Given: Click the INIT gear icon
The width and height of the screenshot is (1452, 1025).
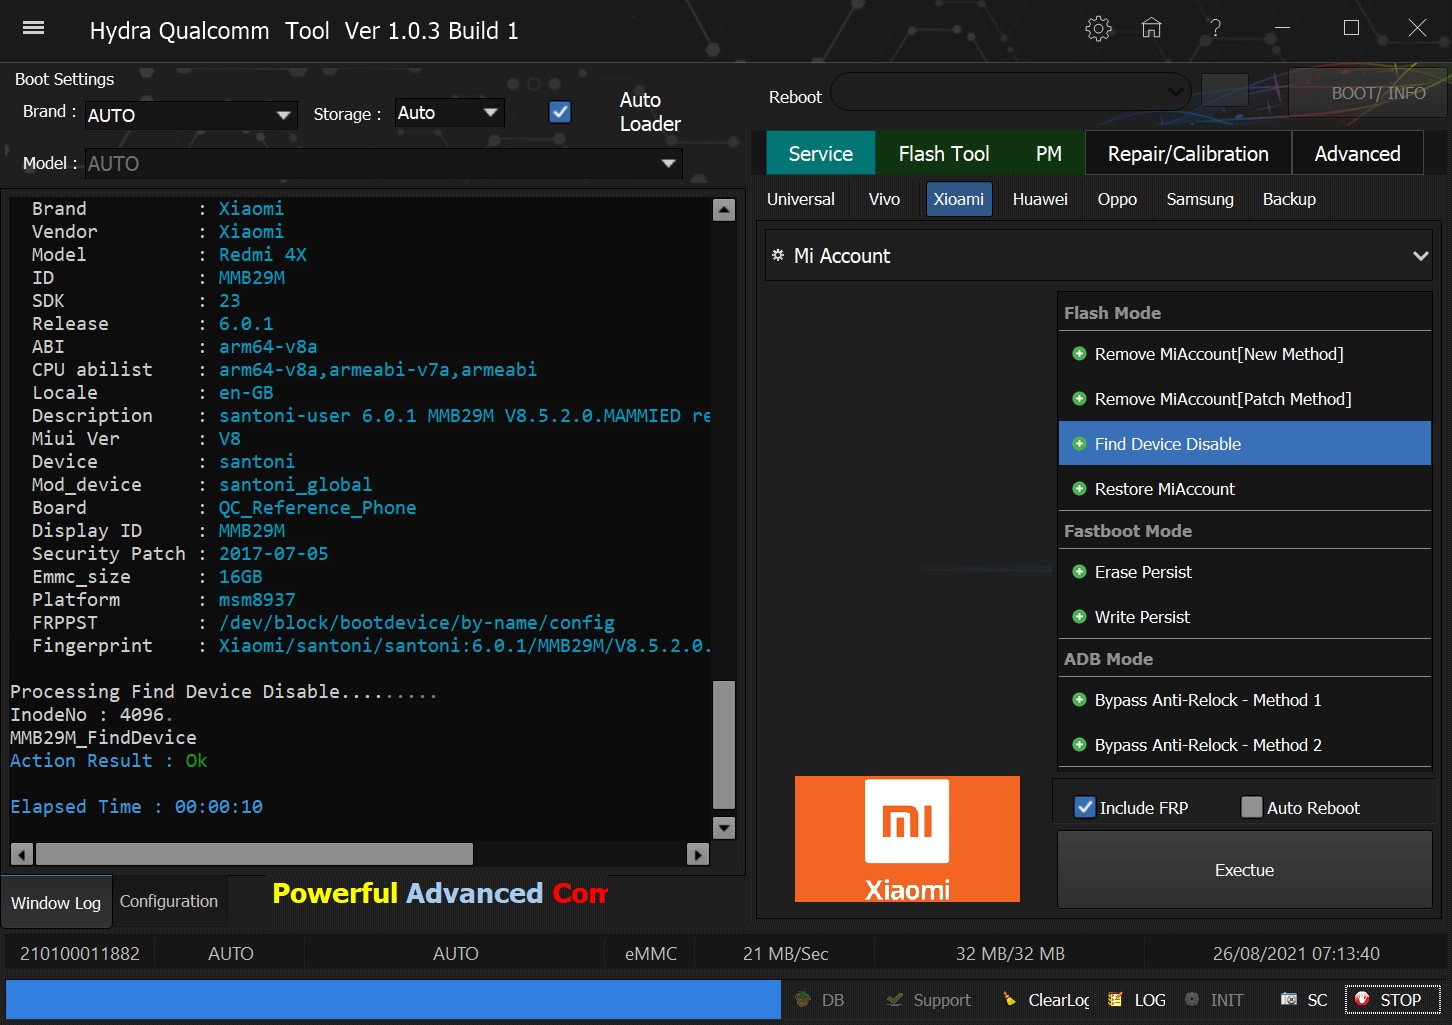Looking at the screenshot, I should click(1192, 999).
